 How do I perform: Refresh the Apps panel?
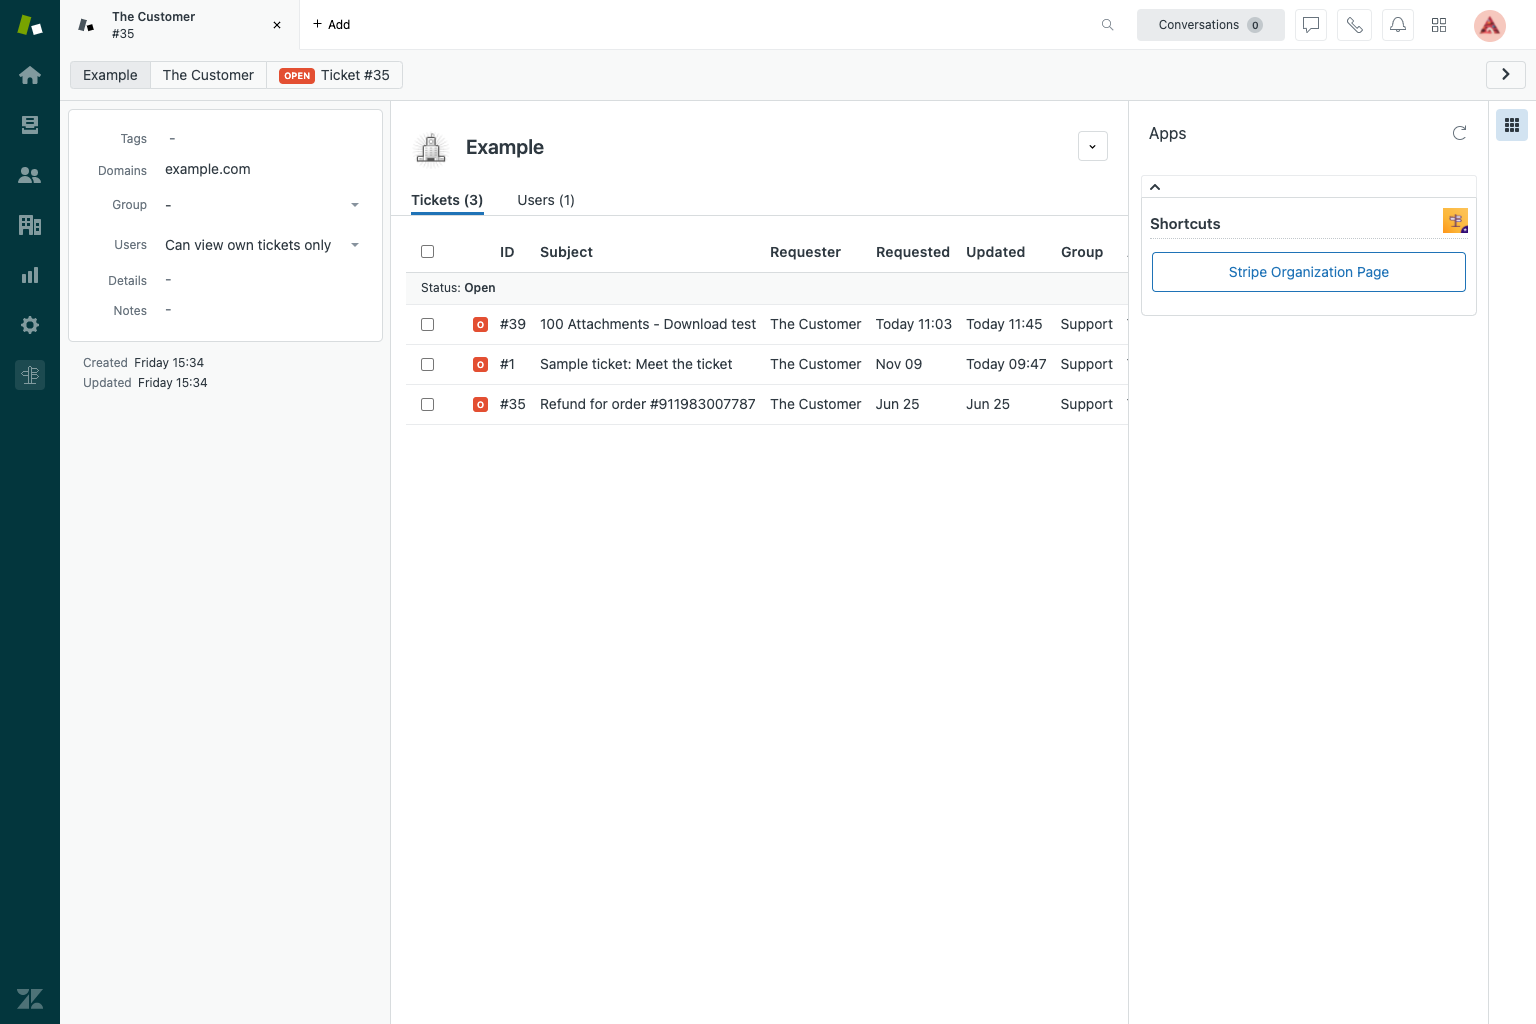tap(1459, 132)
